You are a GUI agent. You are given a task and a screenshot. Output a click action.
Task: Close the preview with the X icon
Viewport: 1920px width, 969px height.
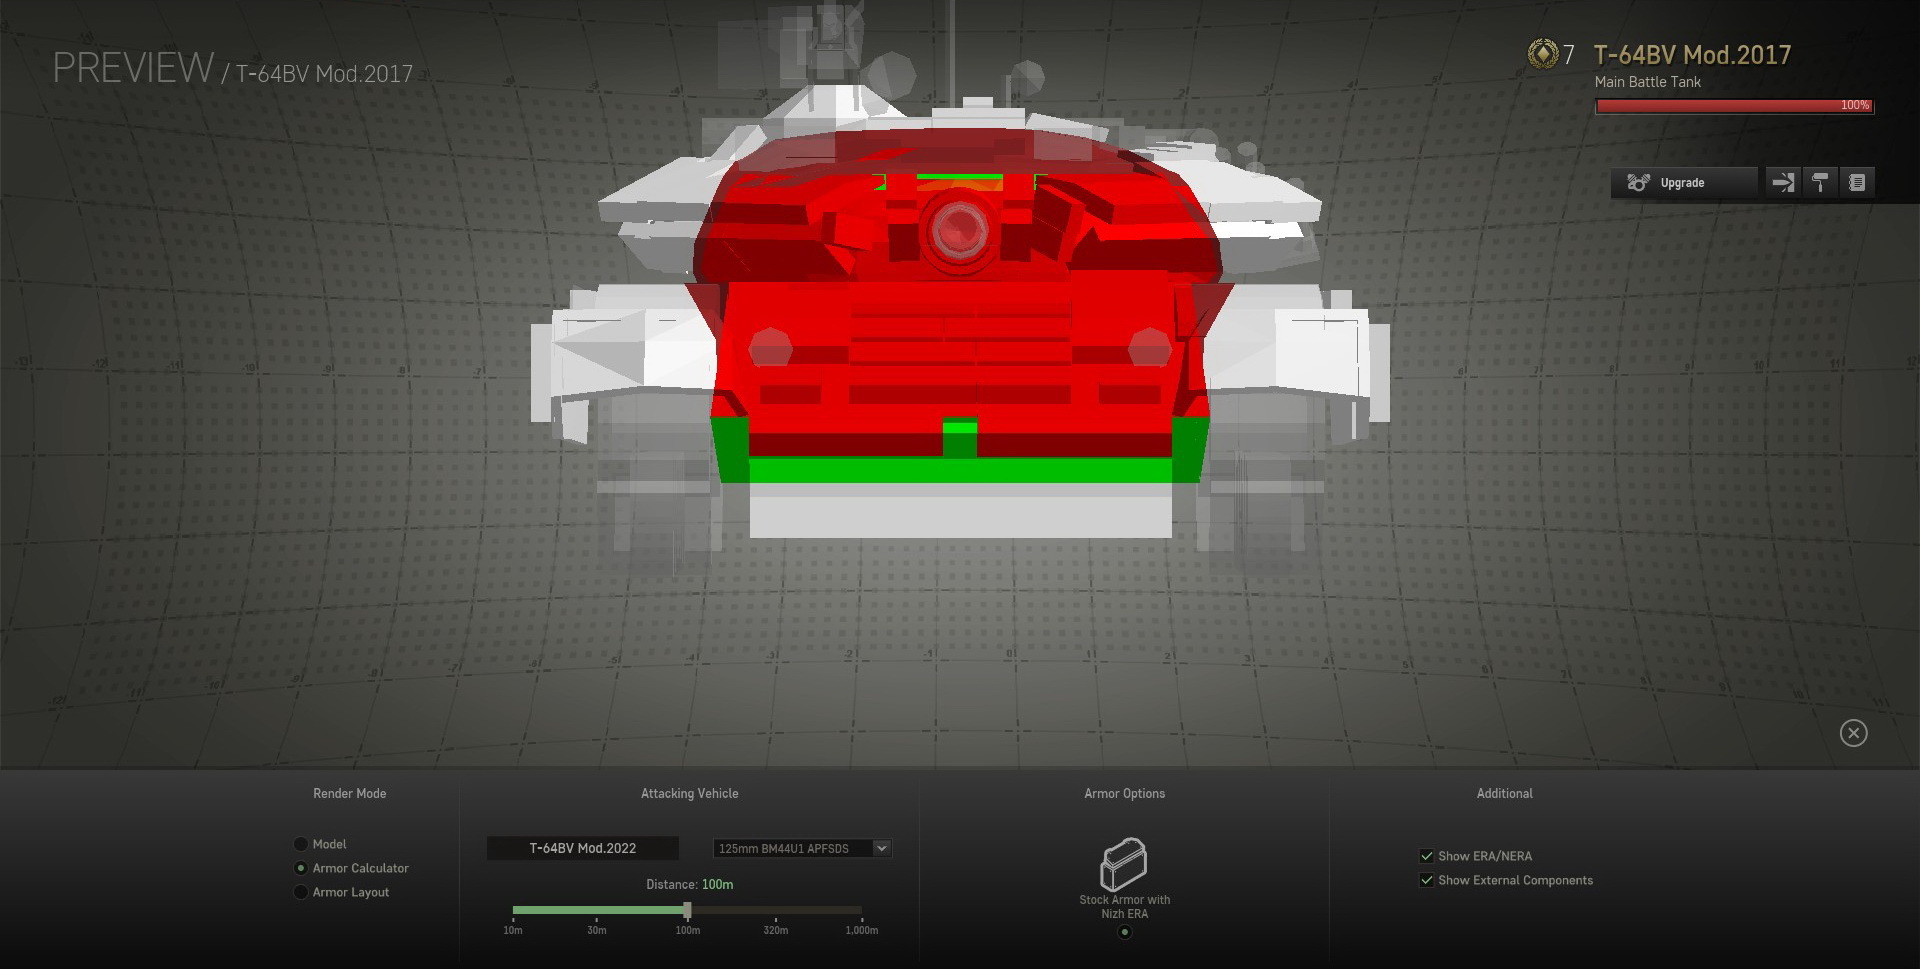[1853, 733]
